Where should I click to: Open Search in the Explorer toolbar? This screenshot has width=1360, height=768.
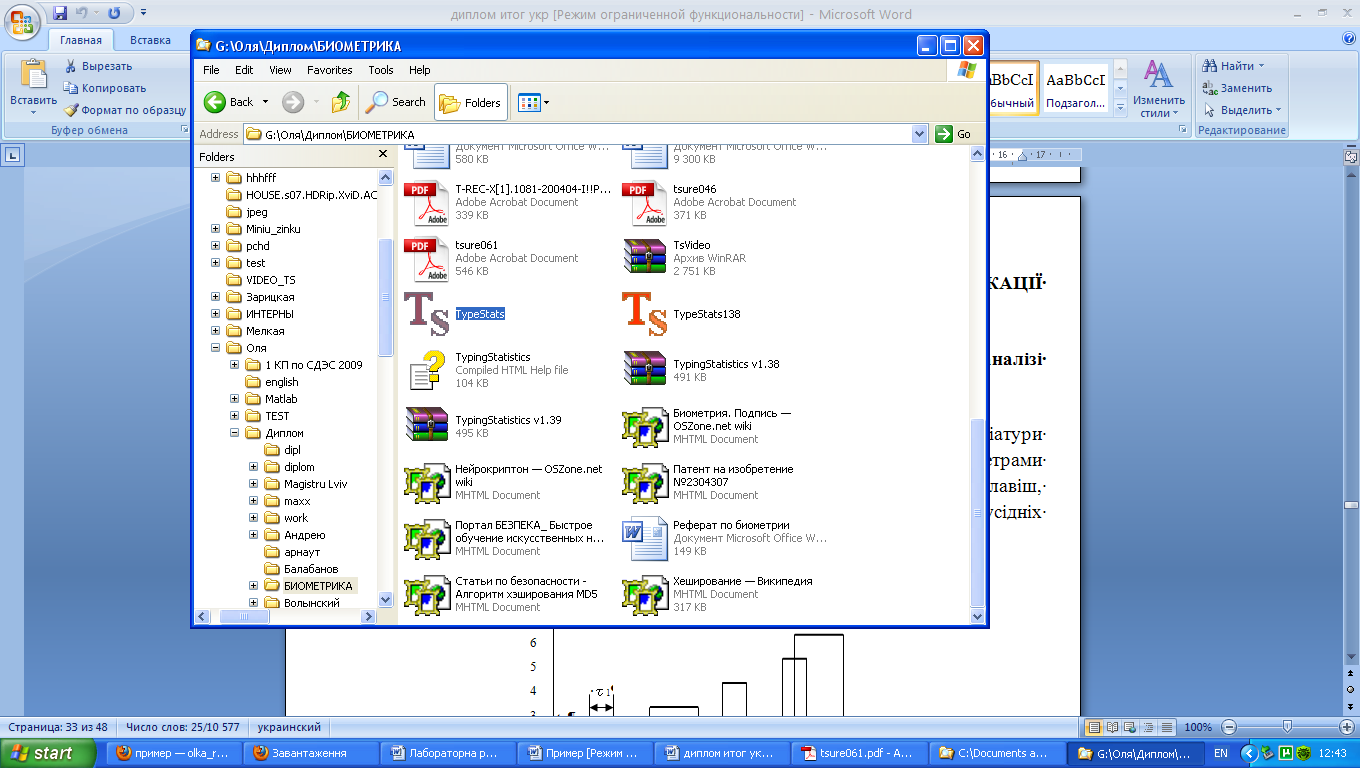[396, 102]
